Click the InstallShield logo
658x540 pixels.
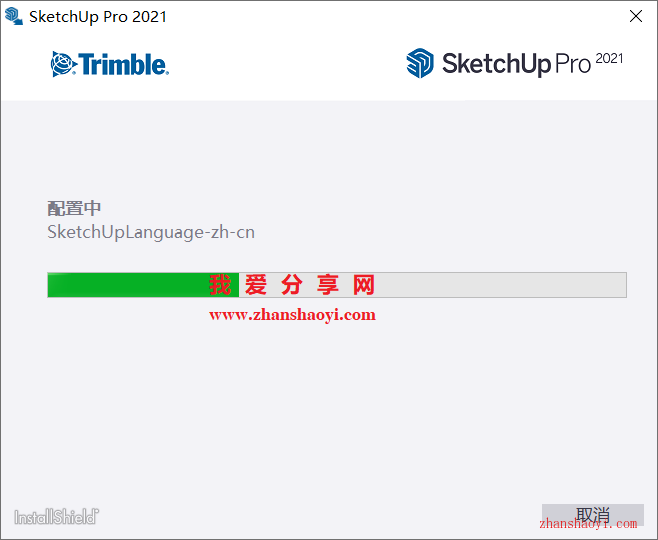[57, 517]
